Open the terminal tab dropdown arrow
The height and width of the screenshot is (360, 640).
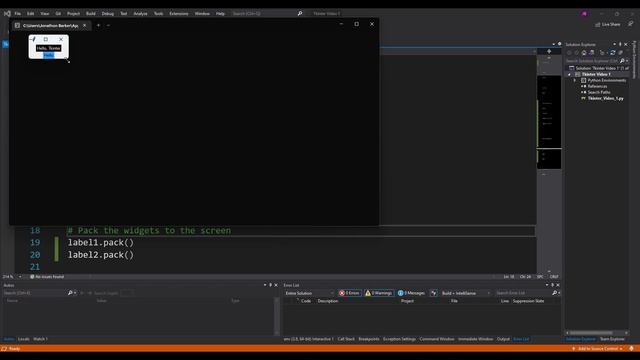coord(108,25)
